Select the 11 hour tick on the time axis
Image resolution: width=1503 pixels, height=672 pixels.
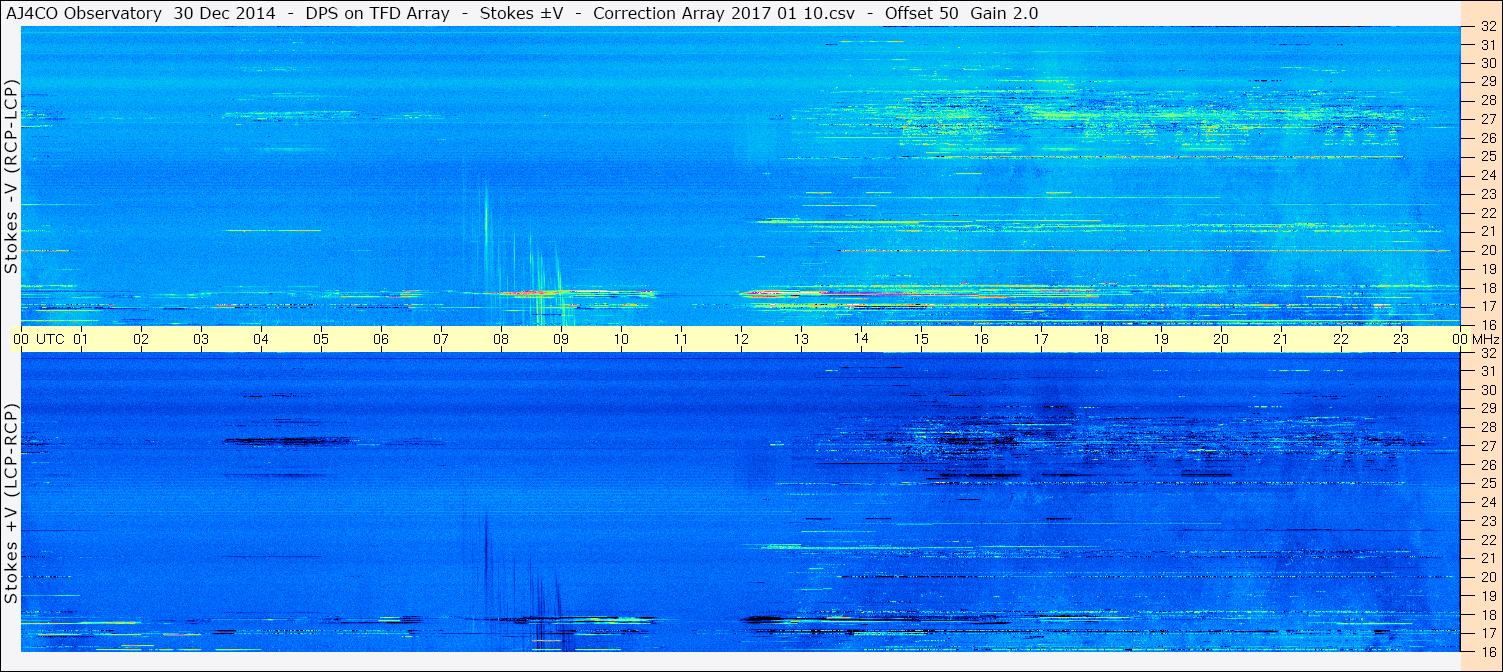pyautogui.click(x=681, y=339)
